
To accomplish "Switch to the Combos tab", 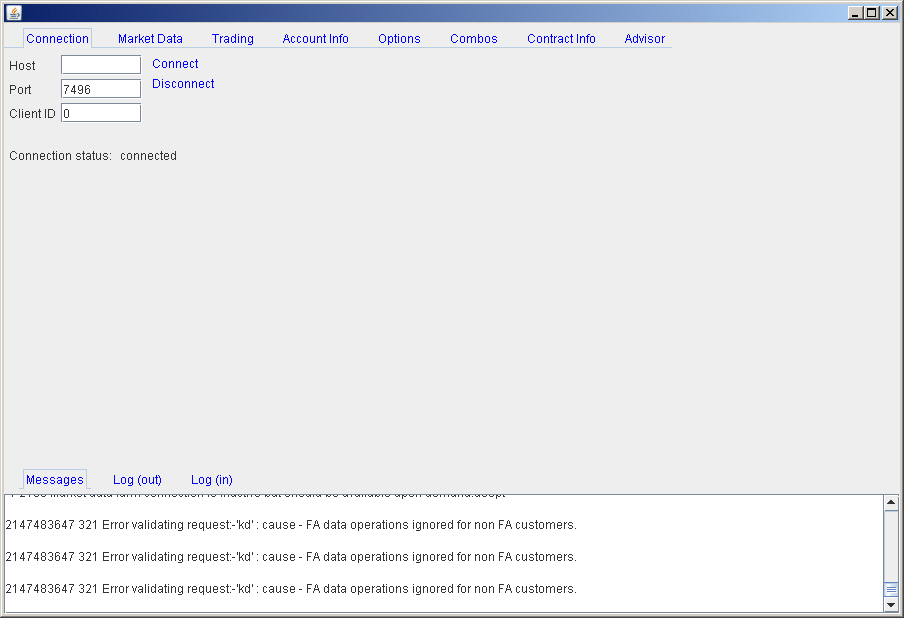I will pos(473,39).
